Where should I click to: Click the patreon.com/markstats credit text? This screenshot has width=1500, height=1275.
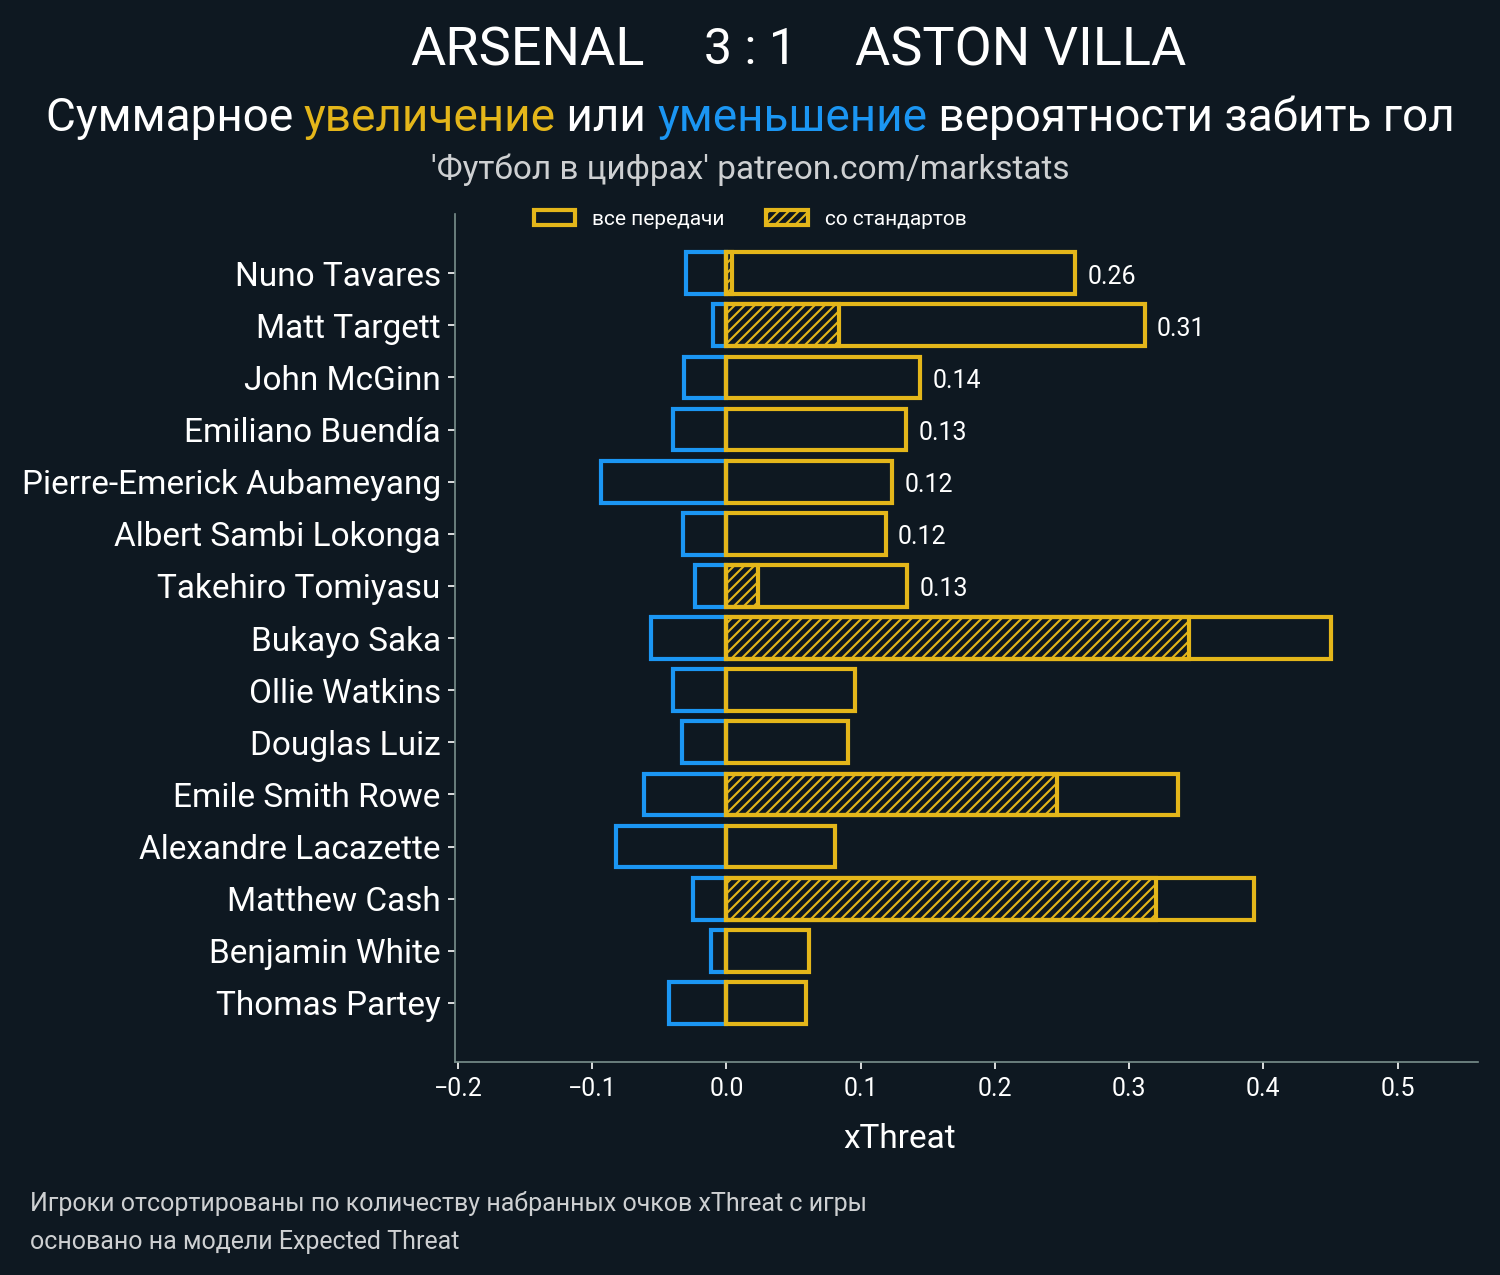click(x=893, y=168)
